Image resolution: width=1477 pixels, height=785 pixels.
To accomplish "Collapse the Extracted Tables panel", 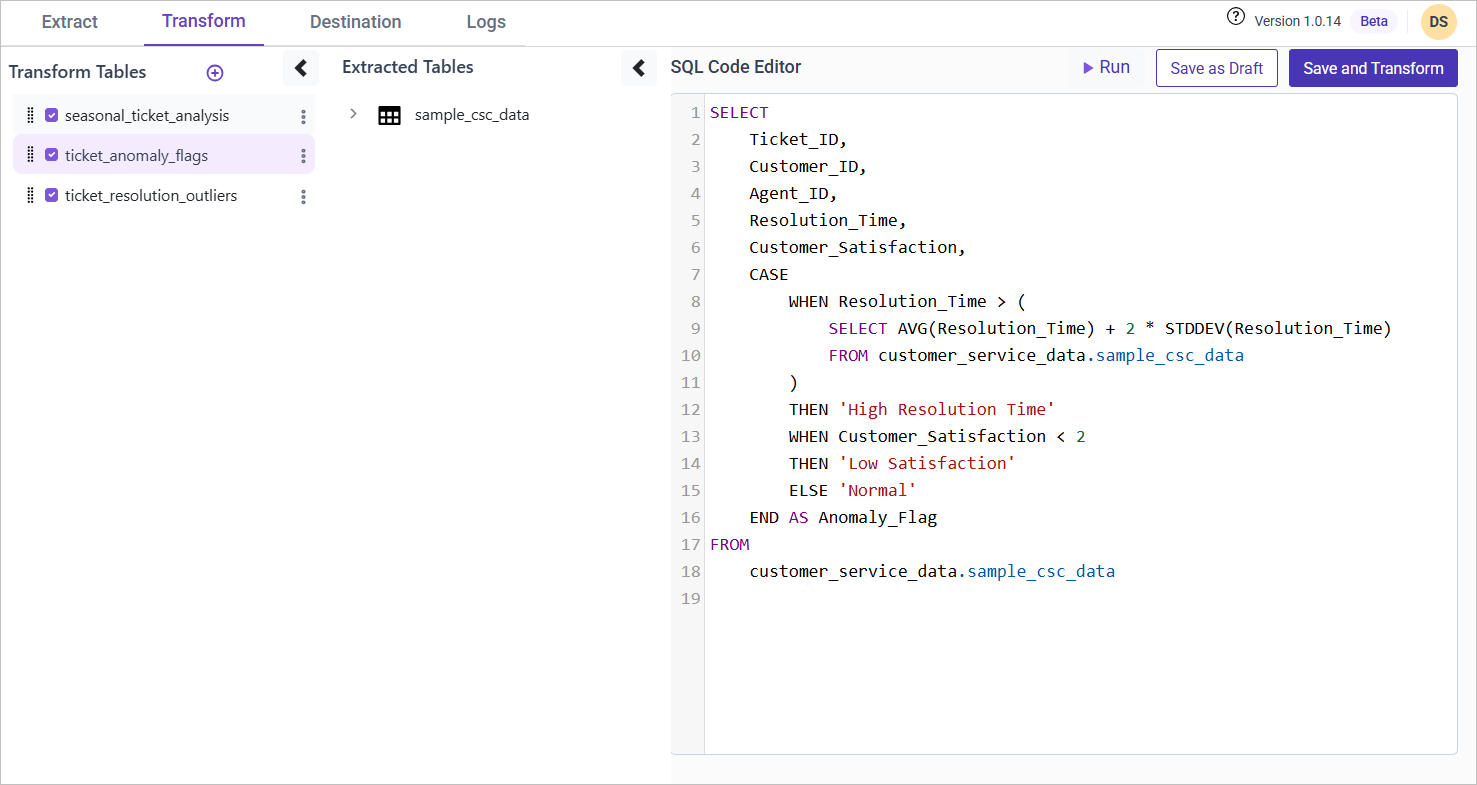I will pos(639,68).
